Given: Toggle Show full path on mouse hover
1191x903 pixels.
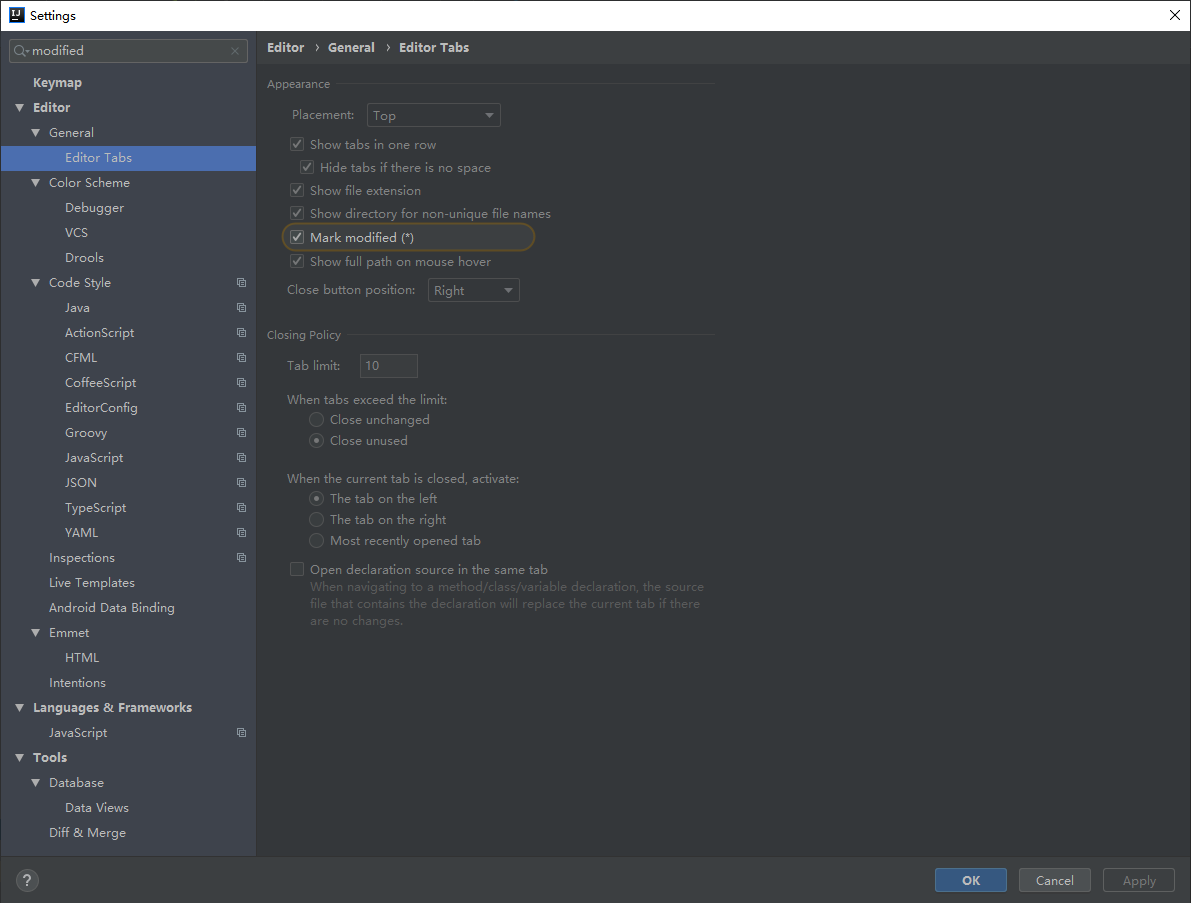Looking at the screenshot, I should (297, 261).
